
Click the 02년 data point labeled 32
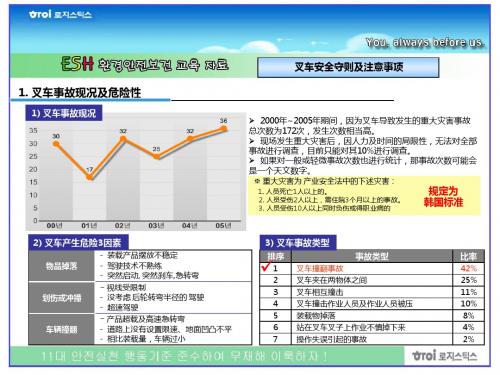pyautogui.click(x=123, y=139)
